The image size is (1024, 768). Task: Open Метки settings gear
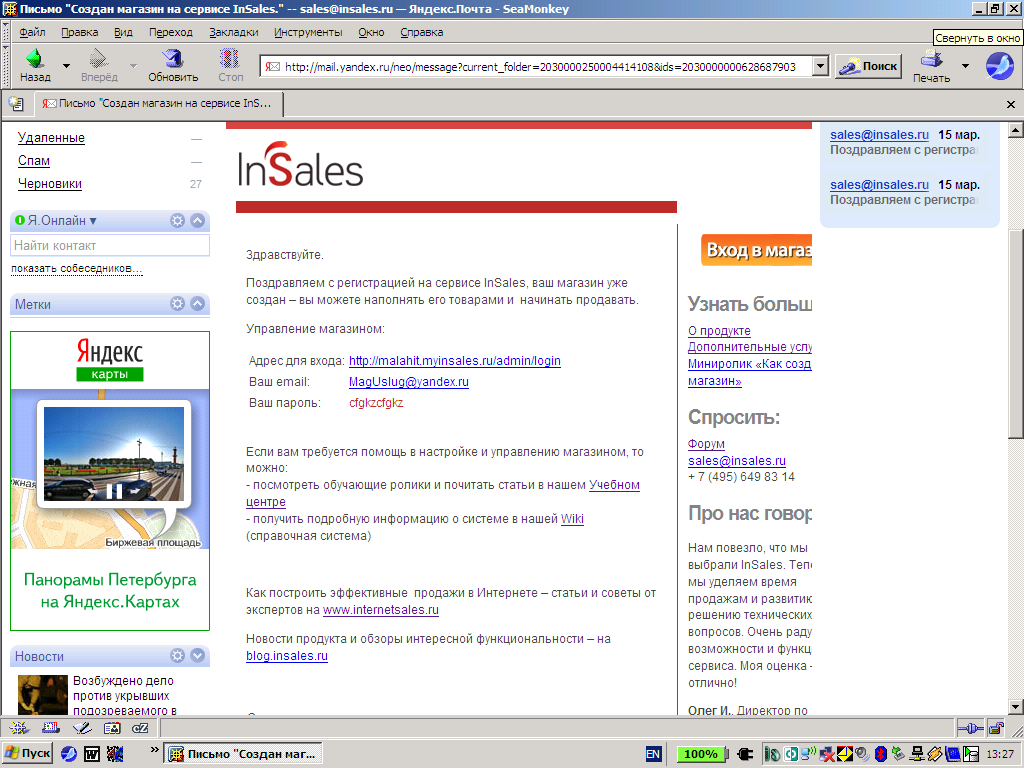click(177, 304)
